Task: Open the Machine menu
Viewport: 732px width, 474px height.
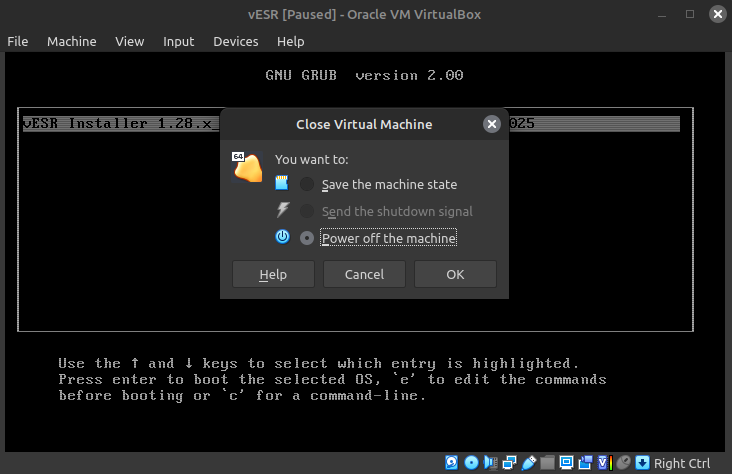Action: [71, 42]
